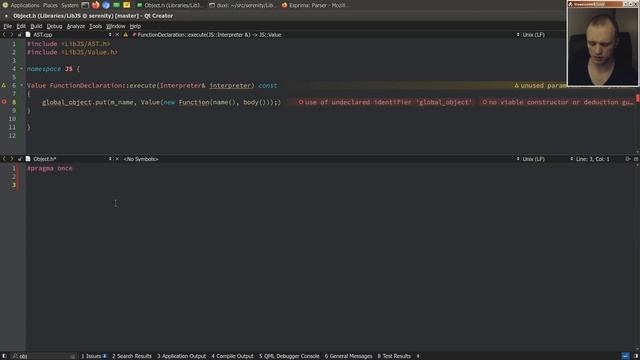The width and height of the screenshot is (640, 360).
Task: Click the remove split icon in lower editor toolbar
Action: tap(636, 159)
